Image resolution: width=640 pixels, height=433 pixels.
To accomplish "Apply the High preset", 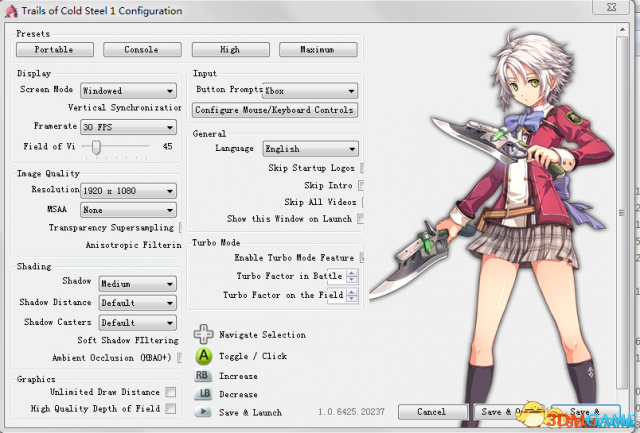I will (x=231, y=50).
